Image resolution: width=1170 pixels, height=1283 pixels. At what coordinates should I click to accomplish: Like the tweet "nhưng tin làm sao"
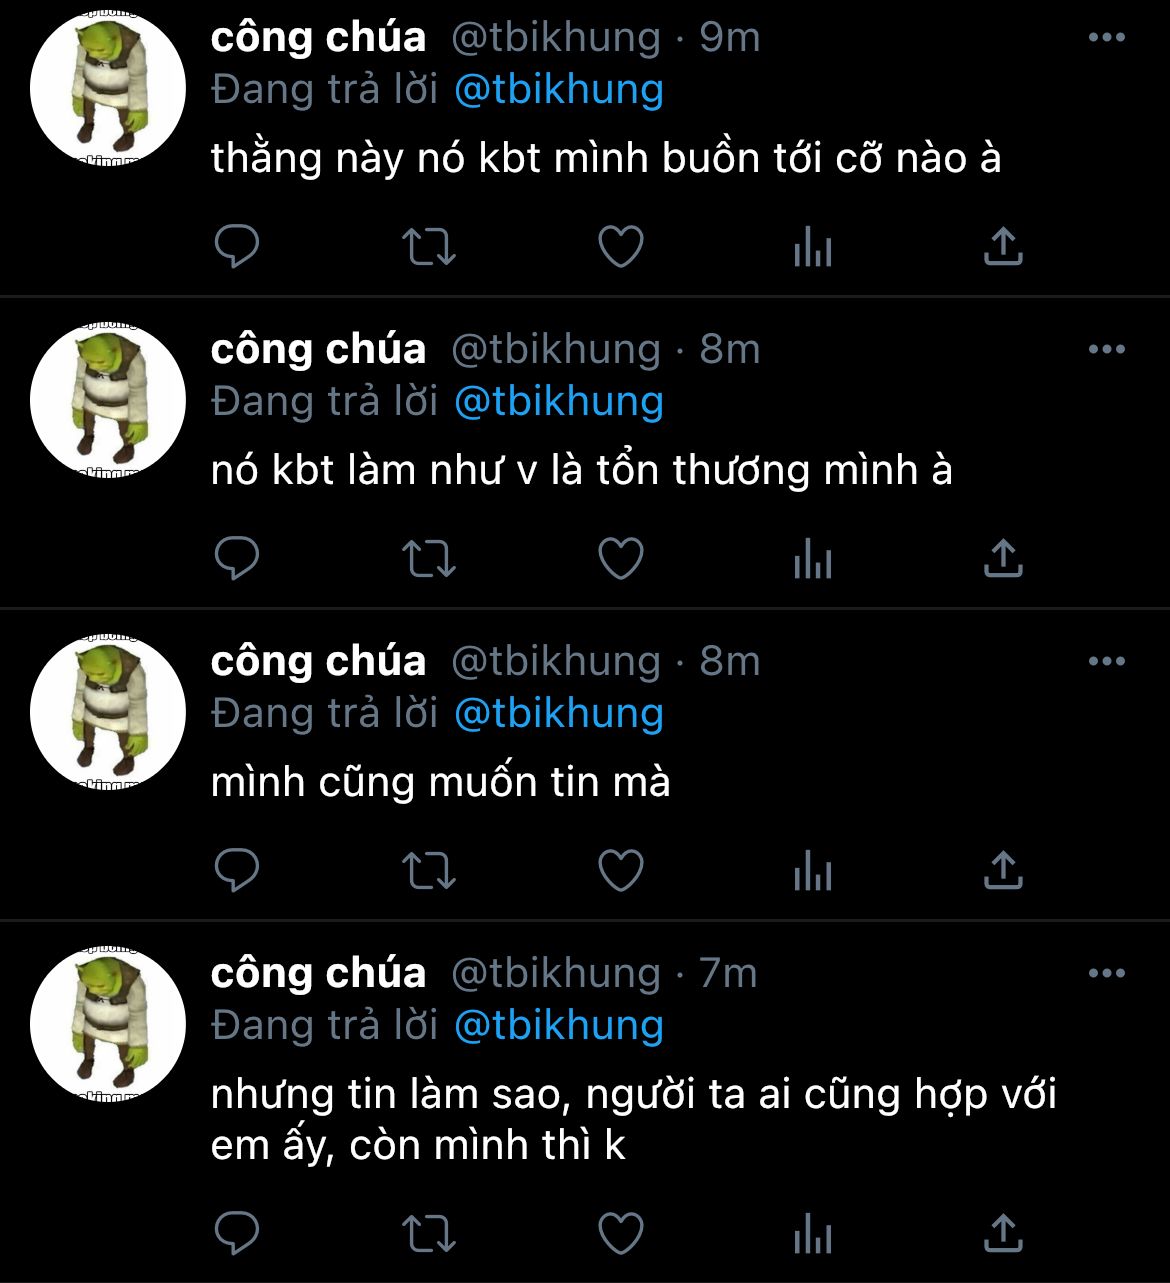click(621, 1233)
